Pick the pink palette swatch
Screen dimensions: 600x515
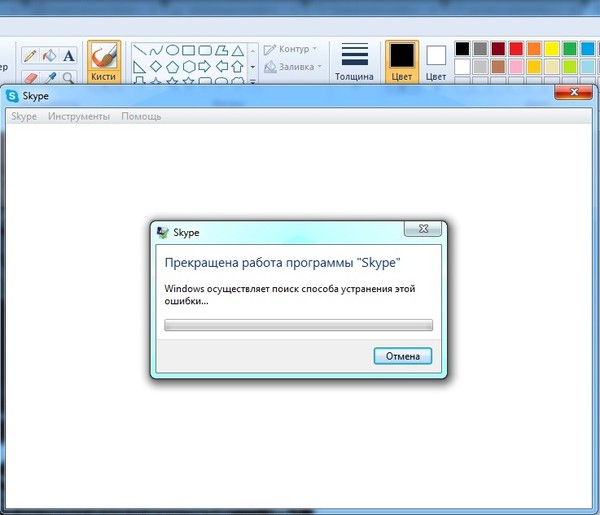click(x=516, y=67)
